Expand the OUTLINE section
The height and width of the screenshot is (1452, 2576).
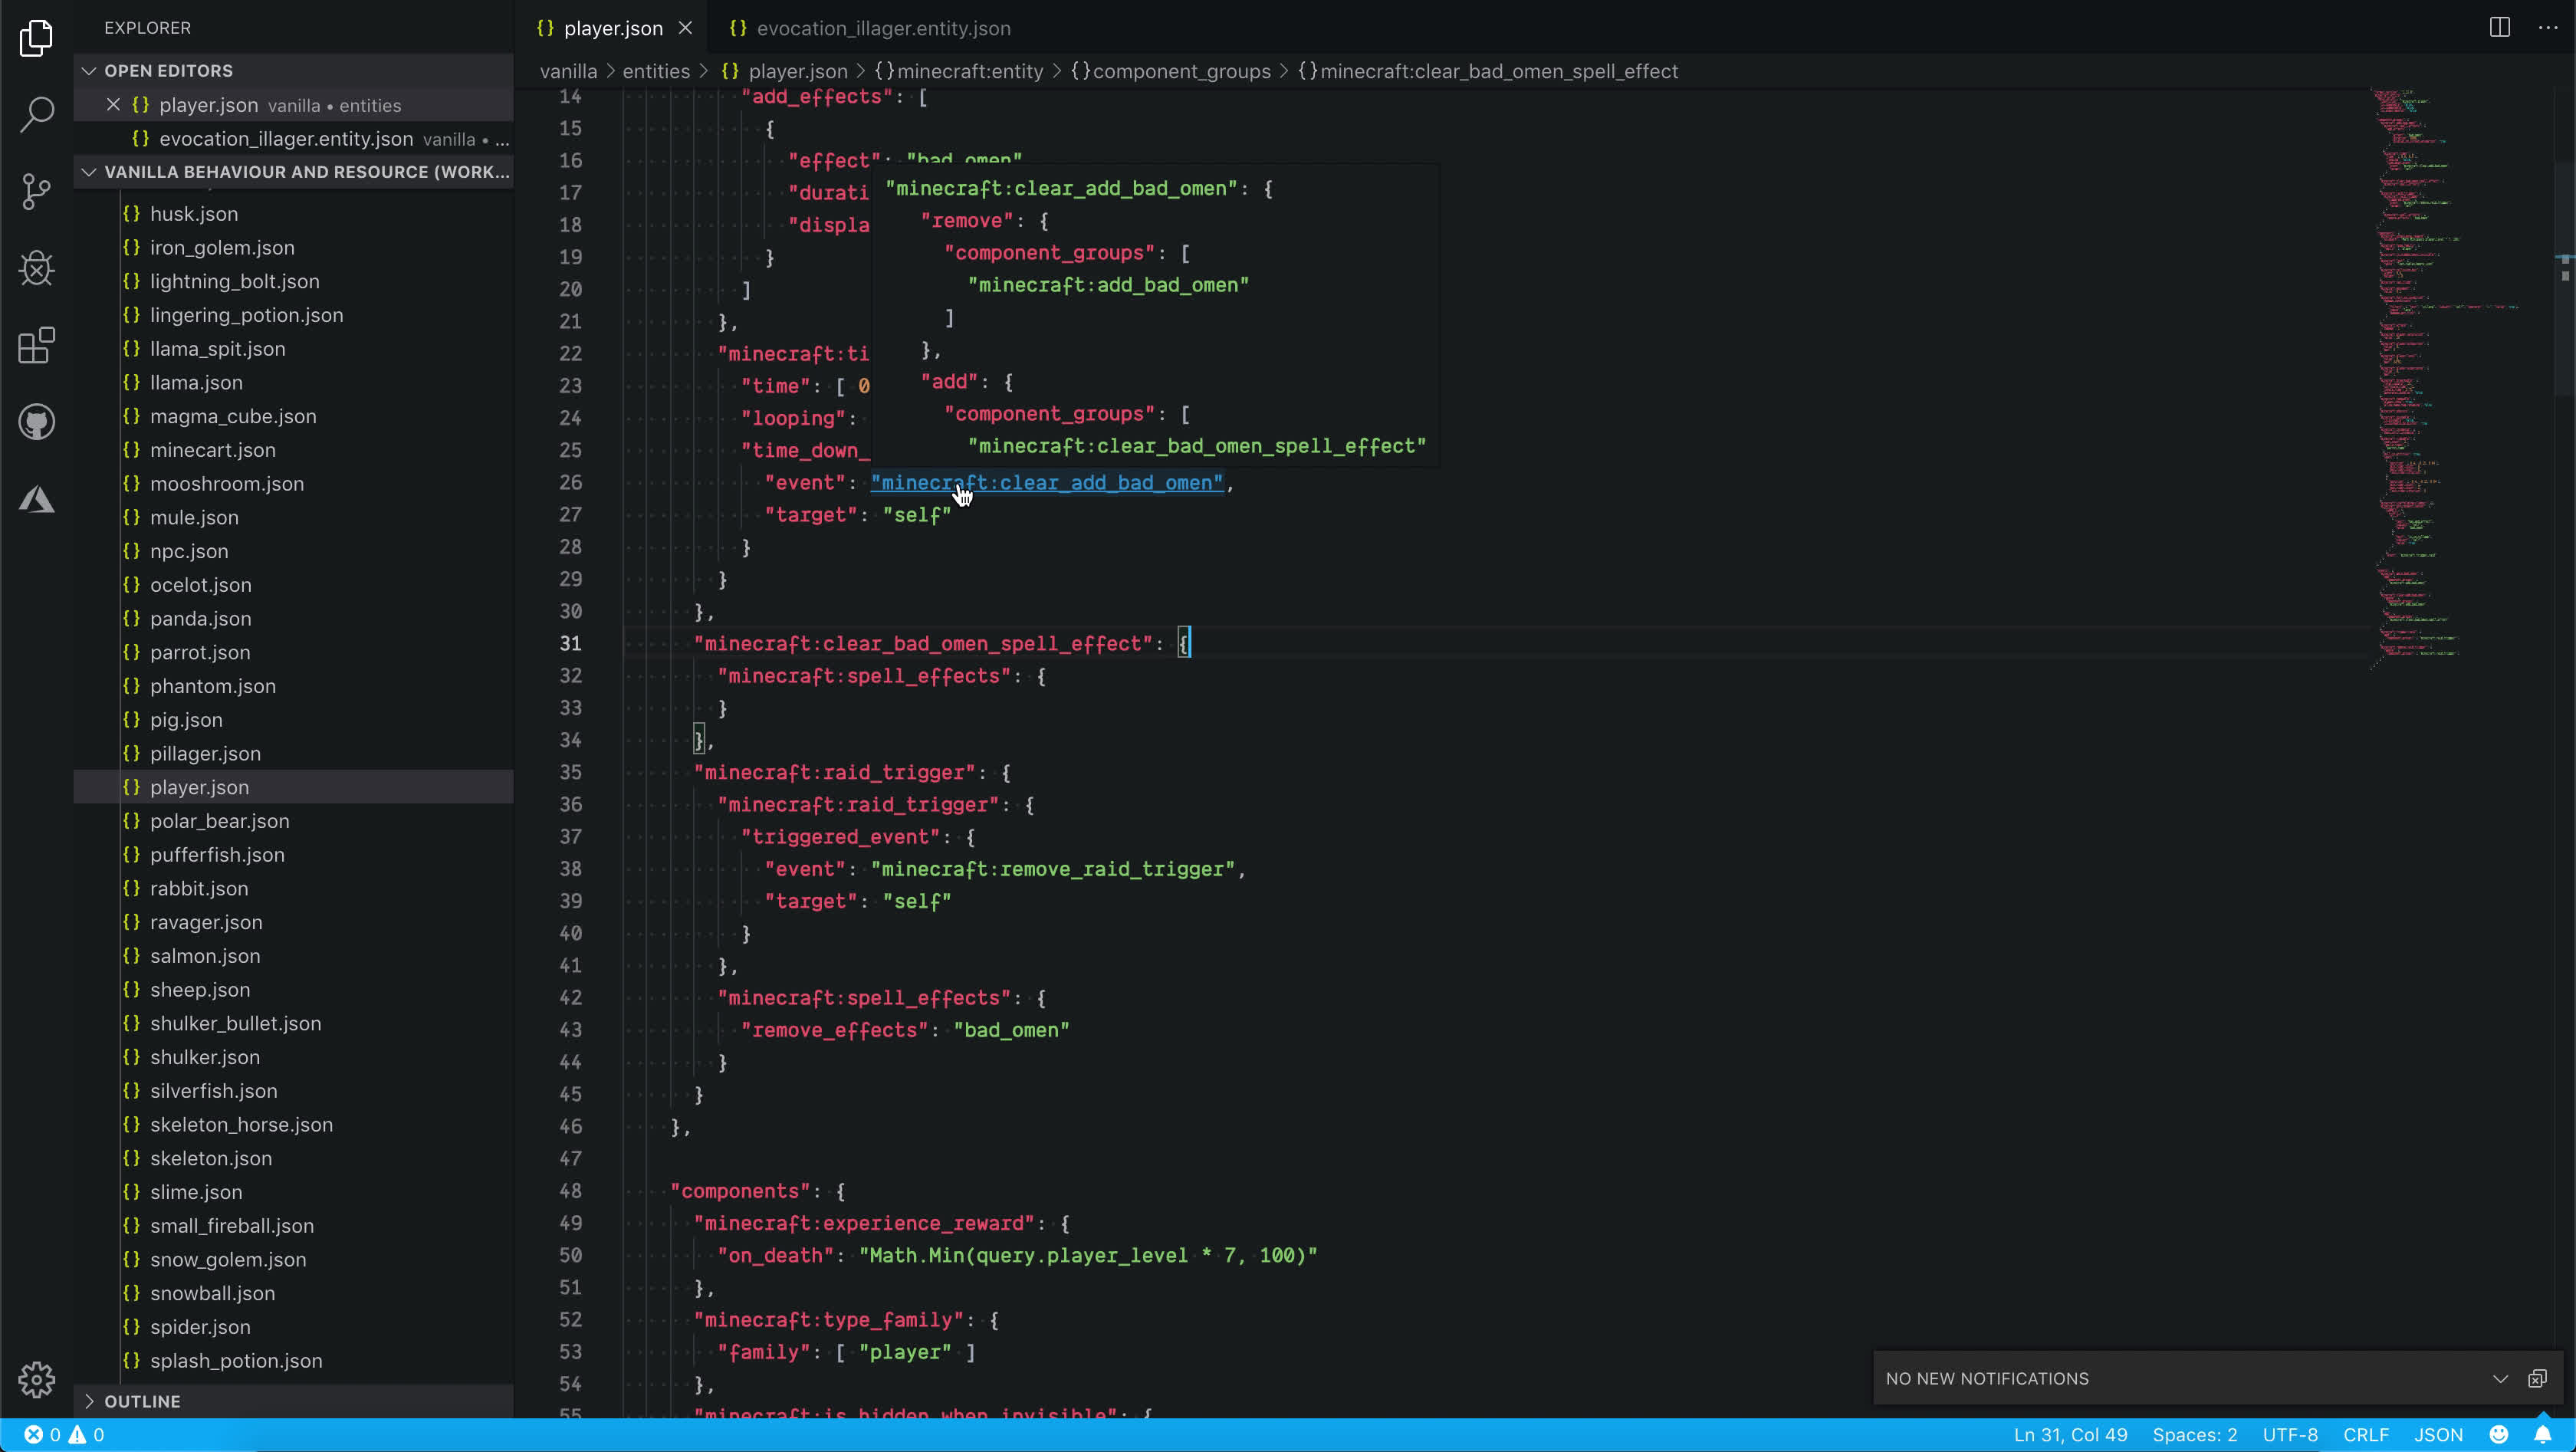click(x=90, y=1400)
